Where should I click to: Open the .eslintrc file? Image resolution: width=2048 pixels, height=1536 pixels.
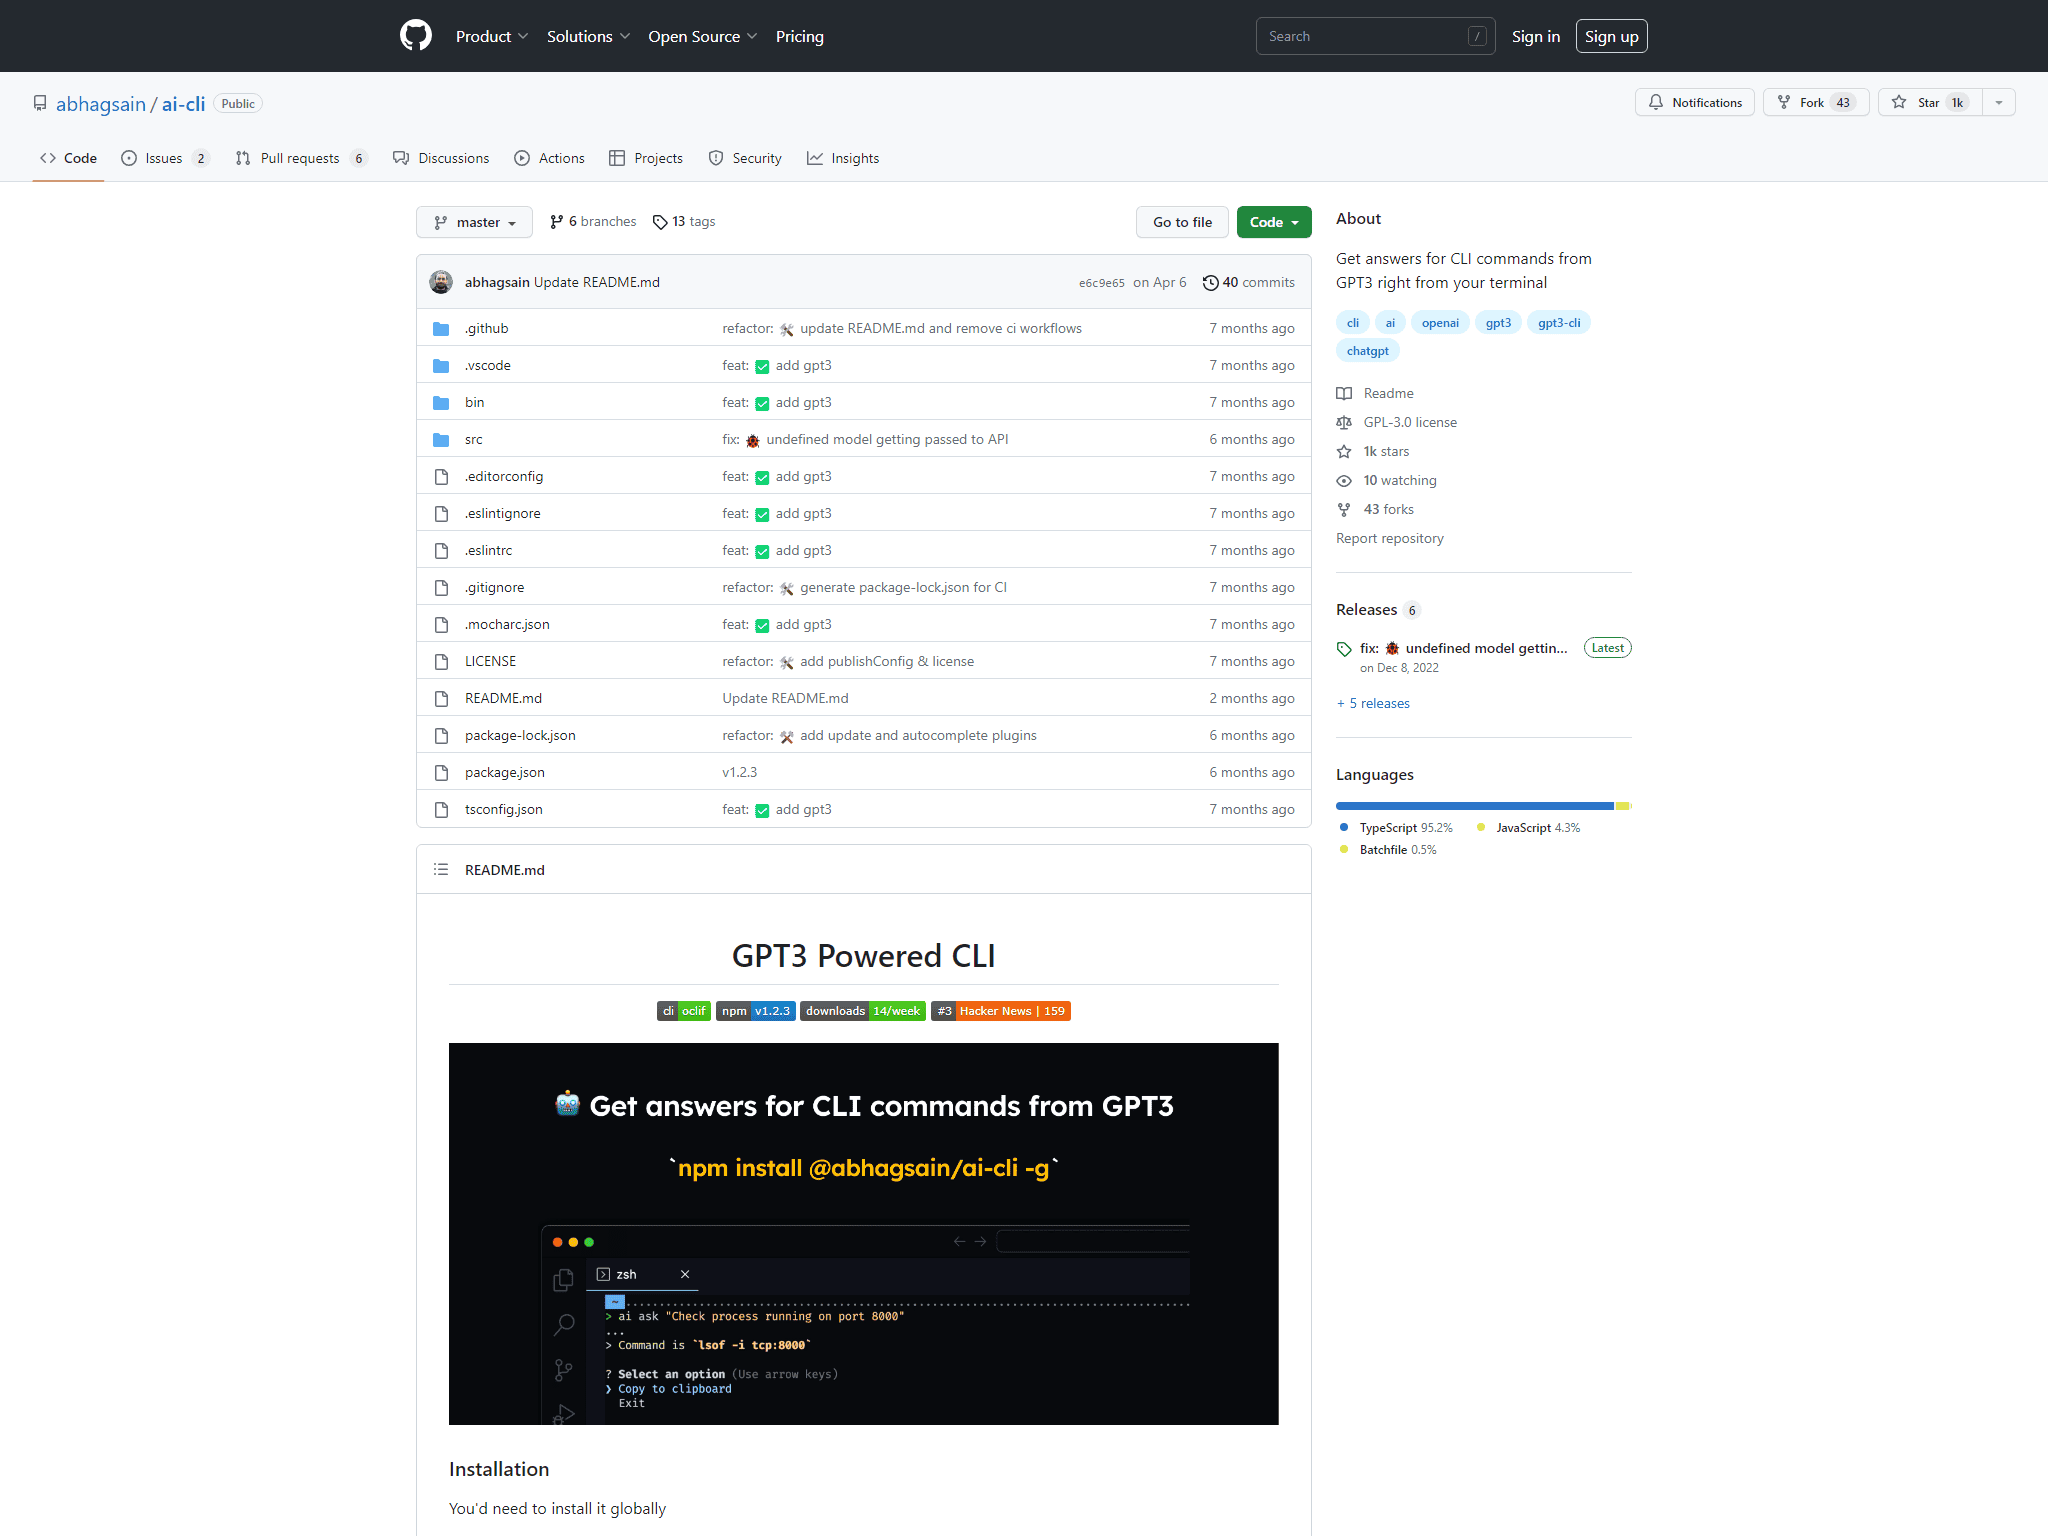pyautogui.click(x=488, y=550)
